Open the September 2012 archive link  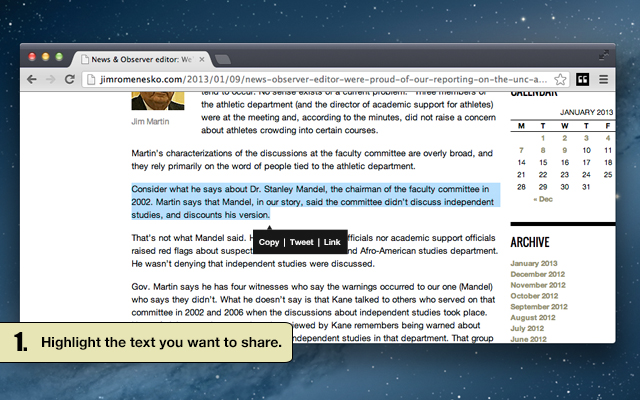click(x=539, y=307)
